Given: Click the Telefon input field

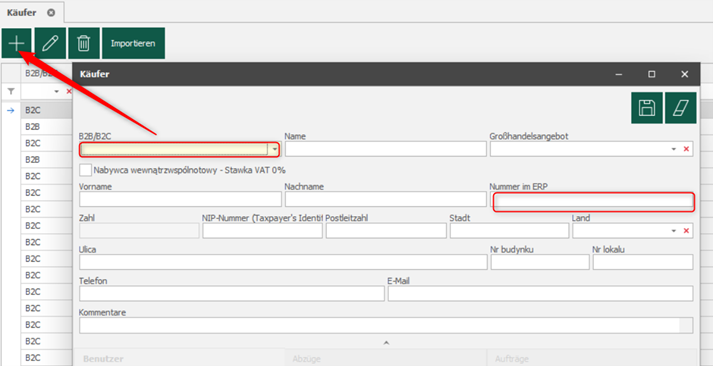Looking at the screenshot, I should pyautogui.click(x=232, y=294).
